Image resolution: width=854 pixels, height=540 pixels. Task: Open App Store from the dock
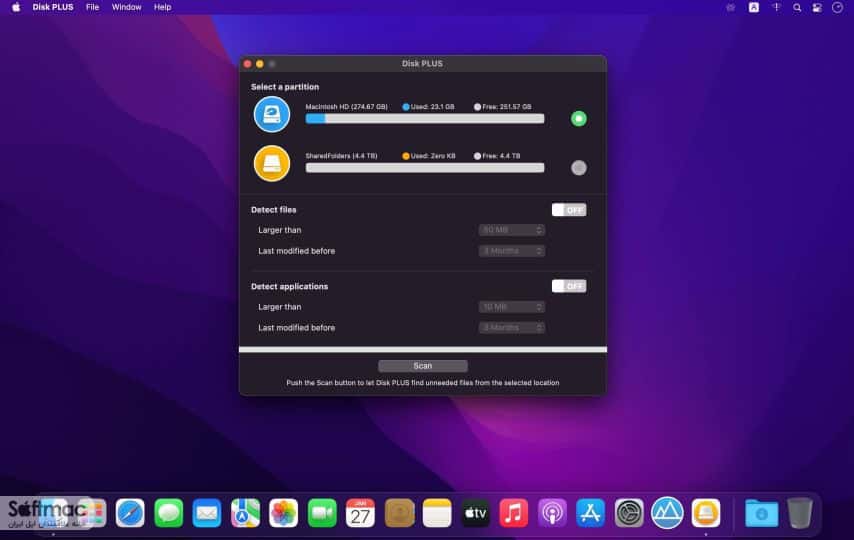pyautogui.click(x=590, y=513)
